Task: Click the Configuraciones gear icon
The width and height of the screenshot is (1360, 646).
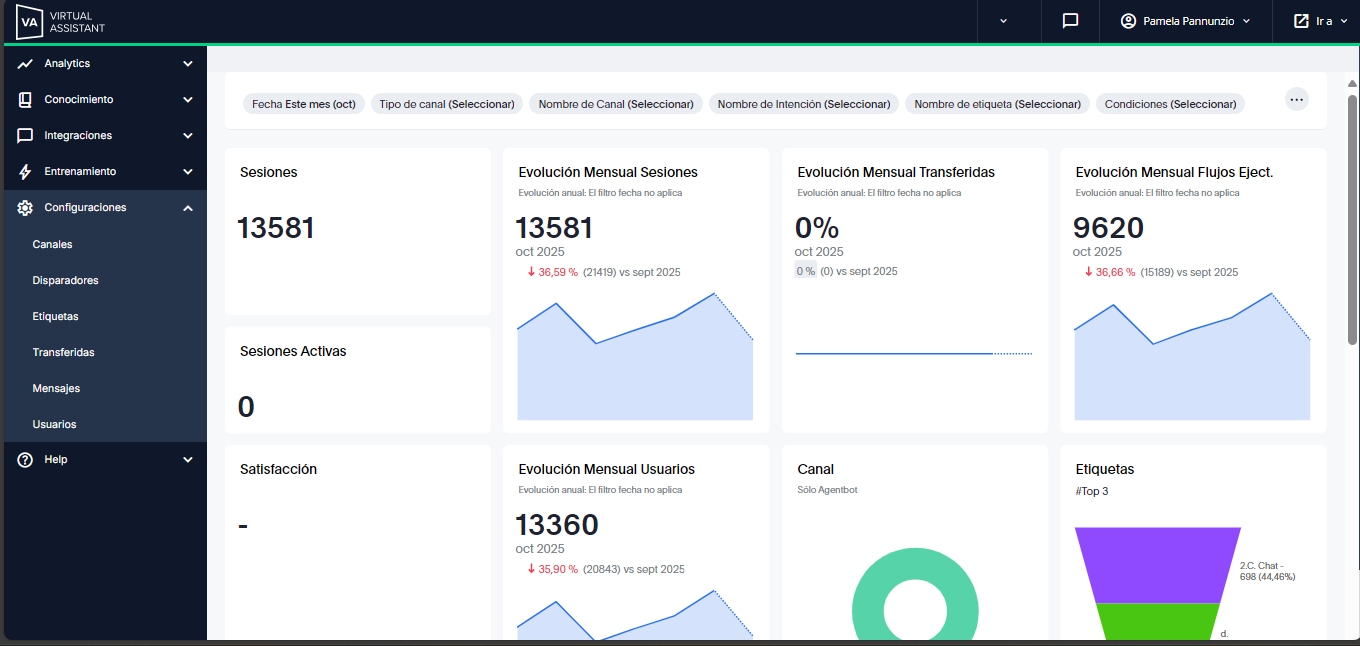Action: tap(25, 208)
